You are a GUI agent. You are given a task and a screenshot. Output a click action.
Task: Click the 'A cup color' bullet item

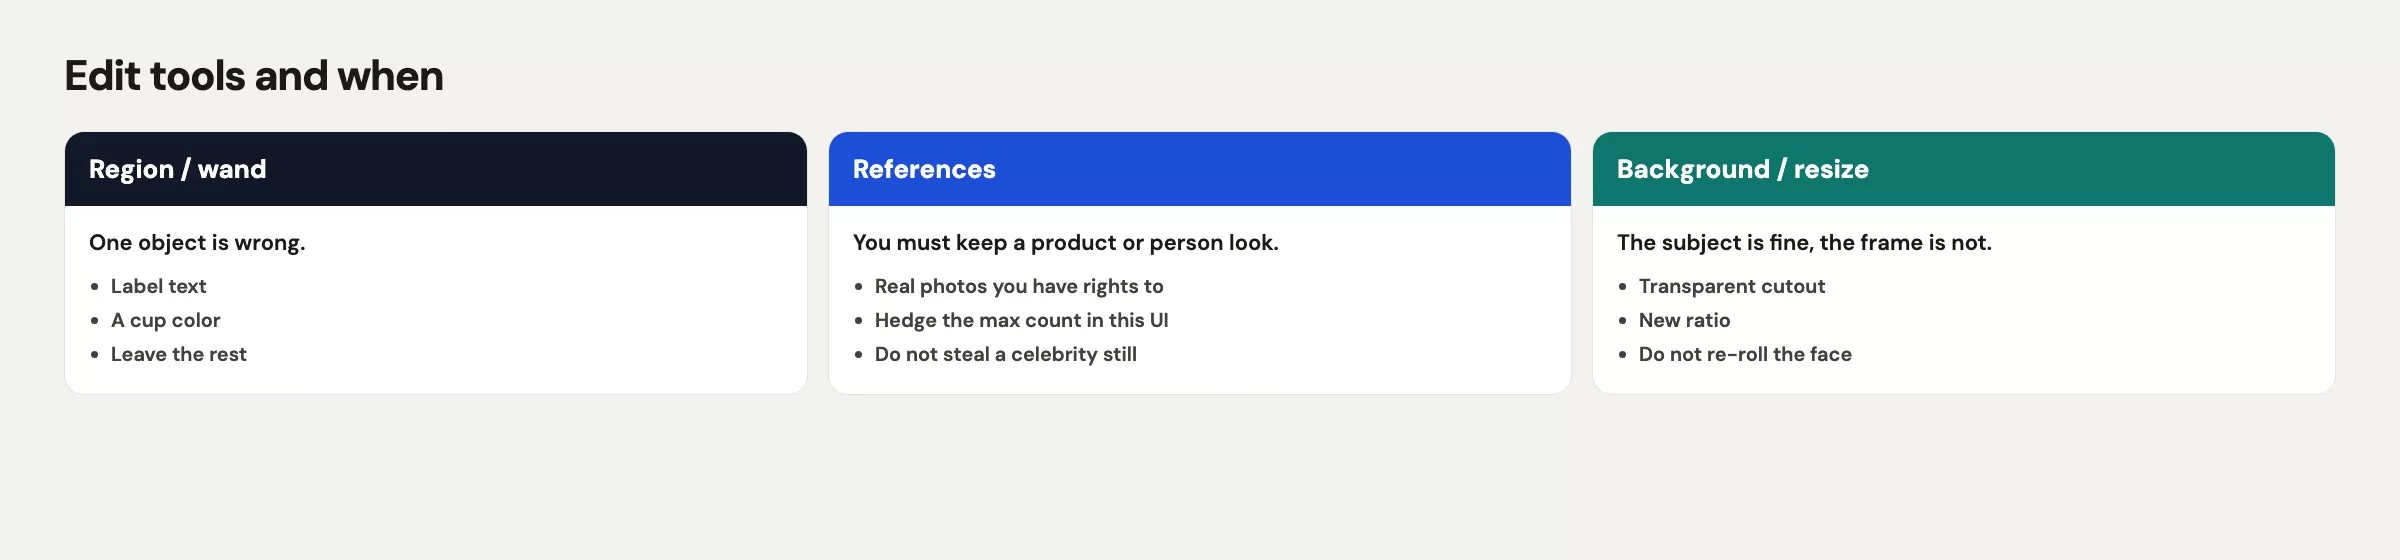coord(165,320)
